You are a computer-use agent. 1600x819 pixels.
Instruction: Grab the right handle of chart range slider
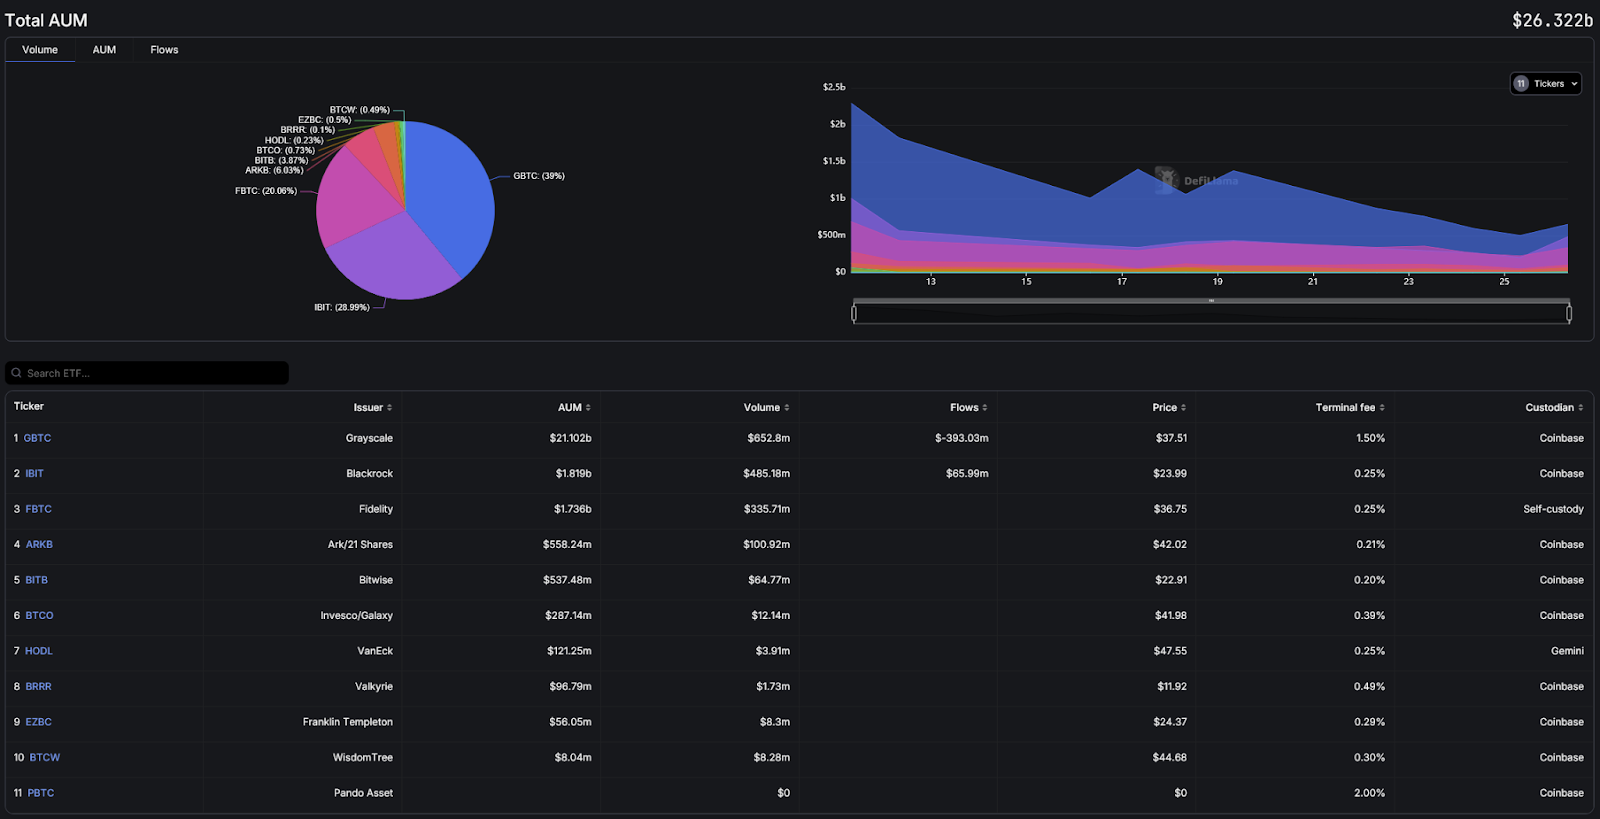point(1569,313)
